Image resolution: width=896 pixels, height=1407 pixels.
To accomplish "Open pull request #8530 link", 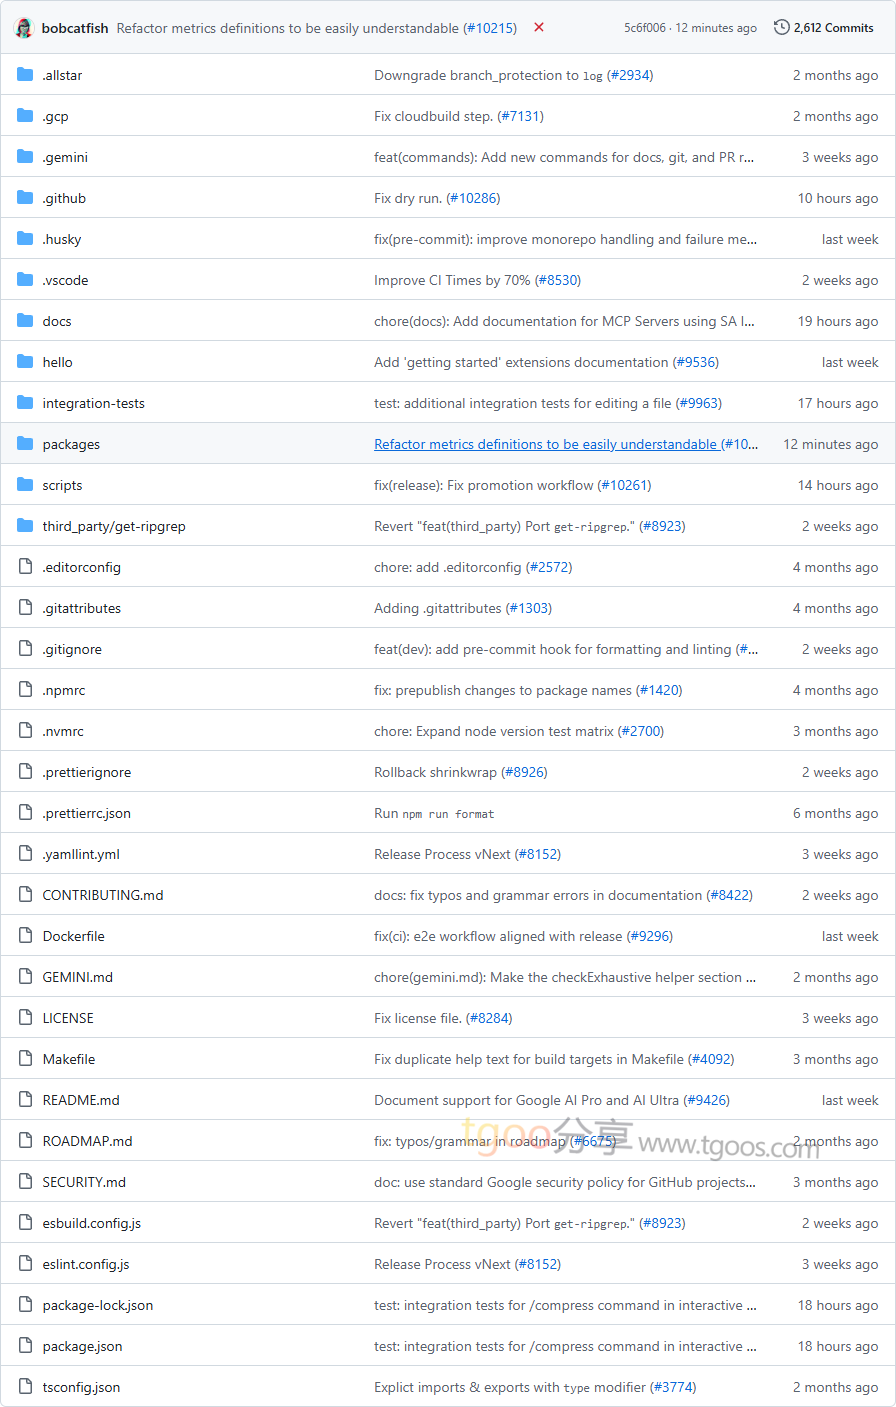I will (558, 280).
